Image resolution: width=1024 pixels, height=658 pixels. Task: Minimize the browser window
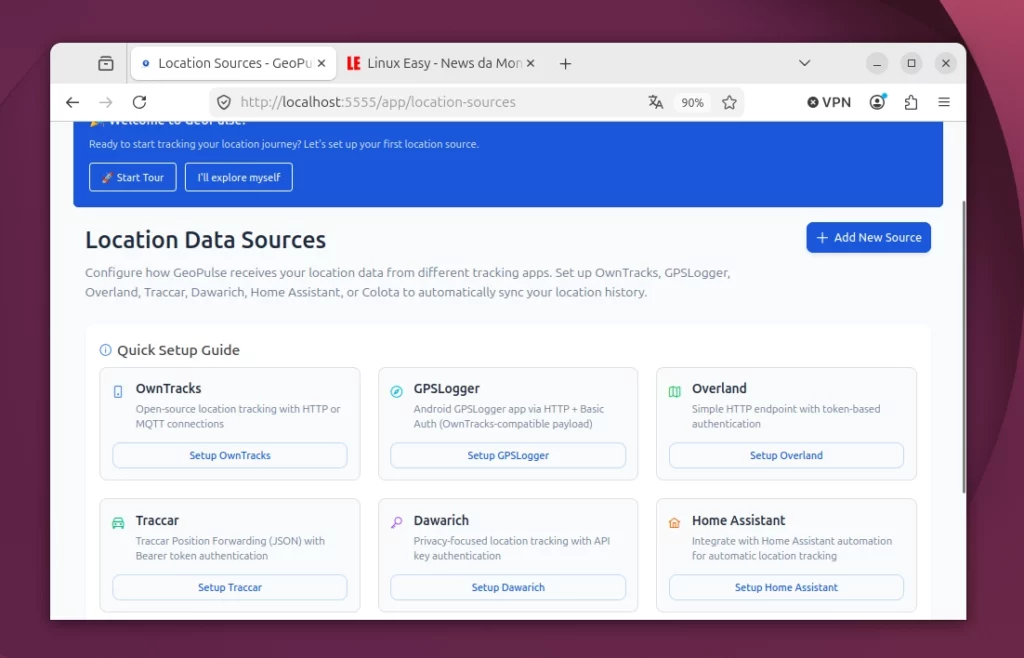[x=877, y=63]
